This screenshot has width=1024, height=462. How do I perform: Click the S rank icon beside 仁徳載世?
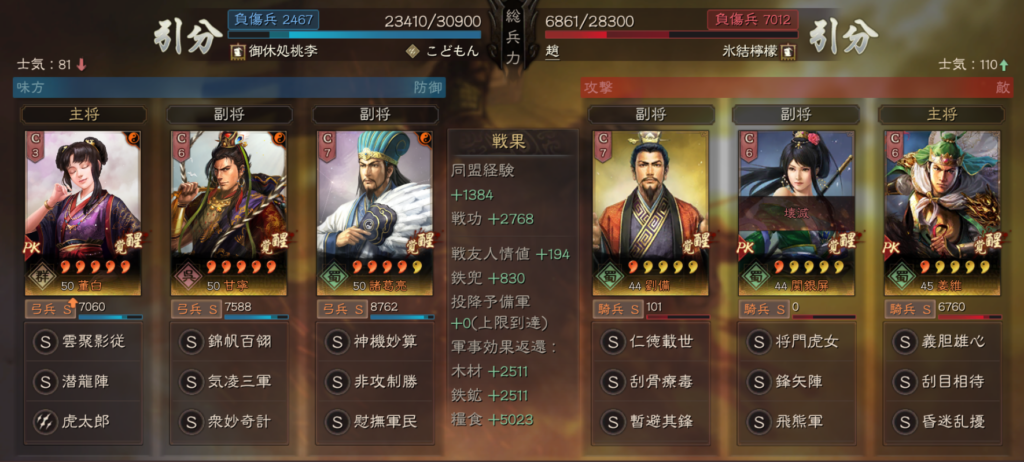tap(613, 342)
